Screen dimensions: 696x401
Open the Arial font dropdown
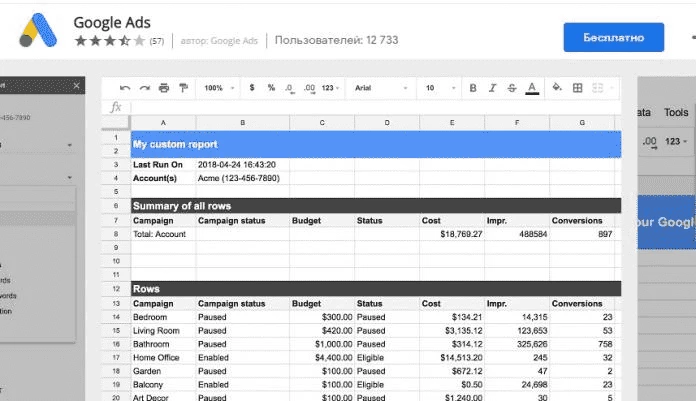coord(381,88)
